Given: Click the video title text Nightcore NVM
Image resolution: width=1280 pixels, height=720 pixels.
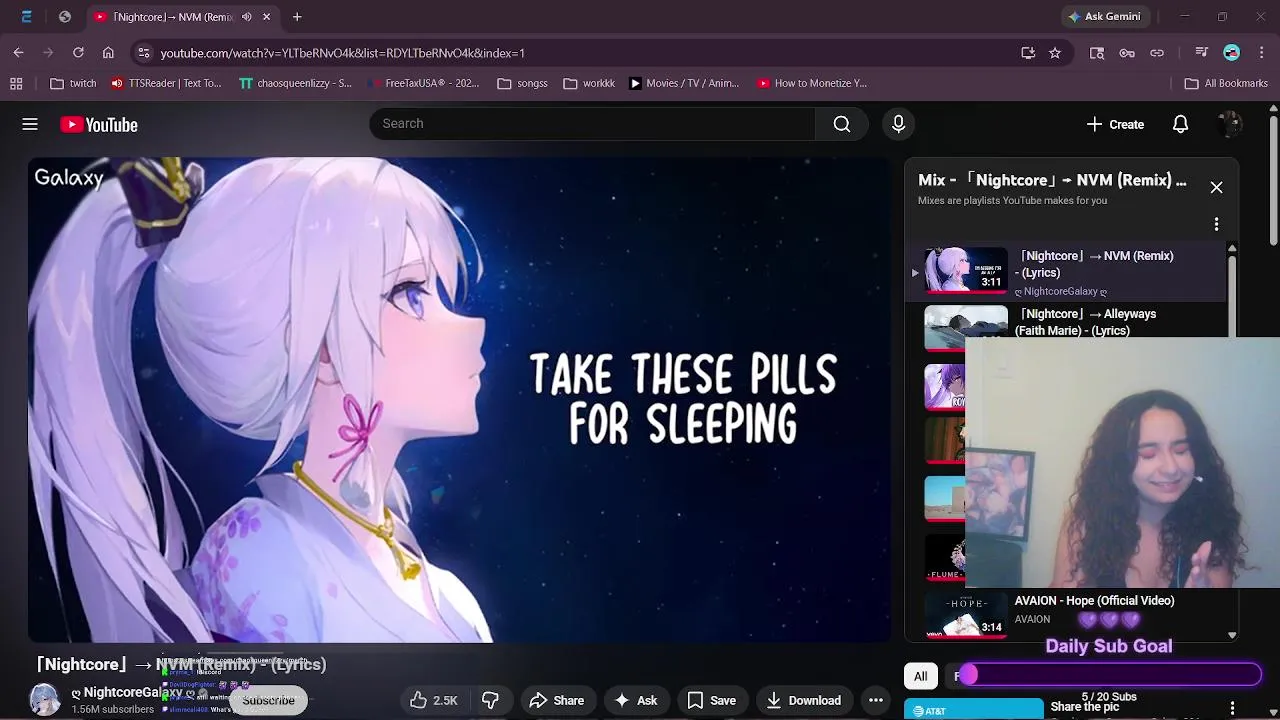Looking at the screenshot, I should click(181, 664).
